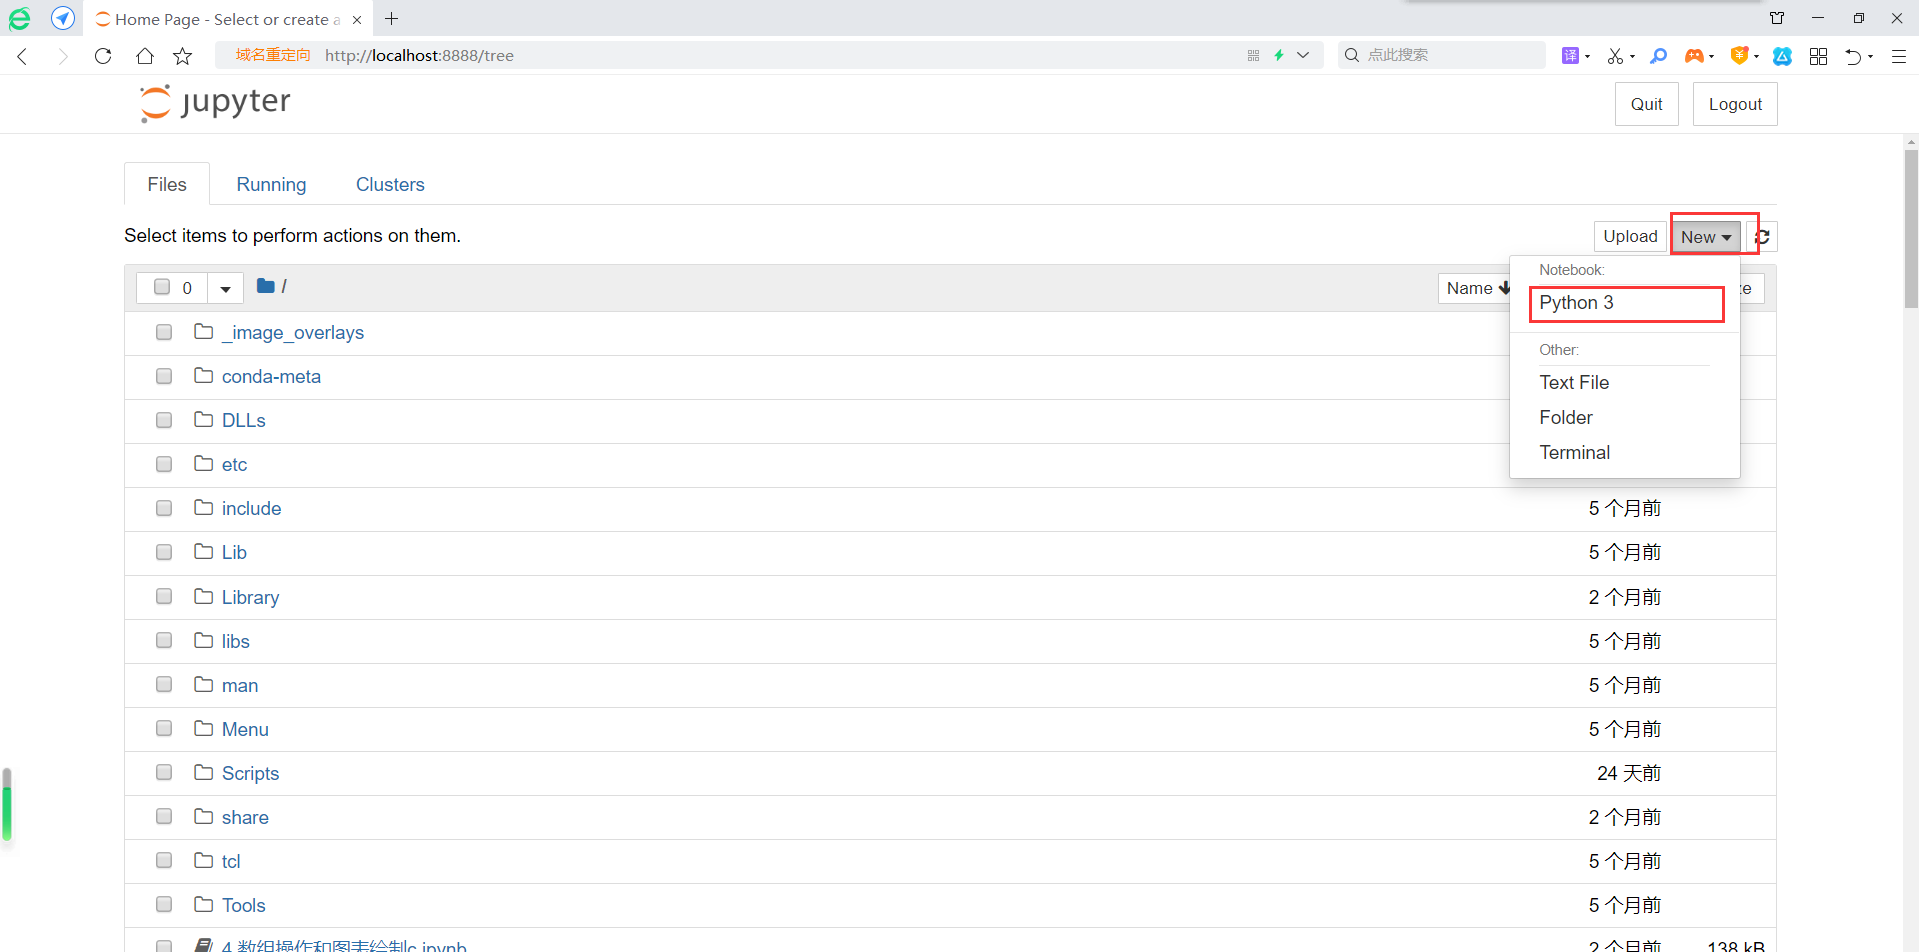Viewport: 1919px width, 952px height.
Task: Click the yellow wallet shield icon with notification
Action: point(1742,56)
